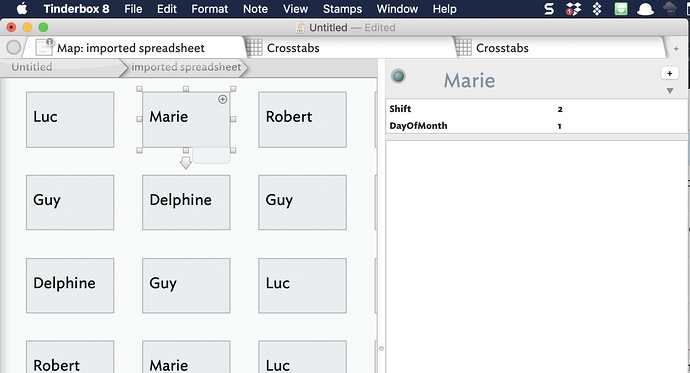This screenshot has height=373, width=690.
Task: Click the plus badge on Marie note
Action: 223,99
